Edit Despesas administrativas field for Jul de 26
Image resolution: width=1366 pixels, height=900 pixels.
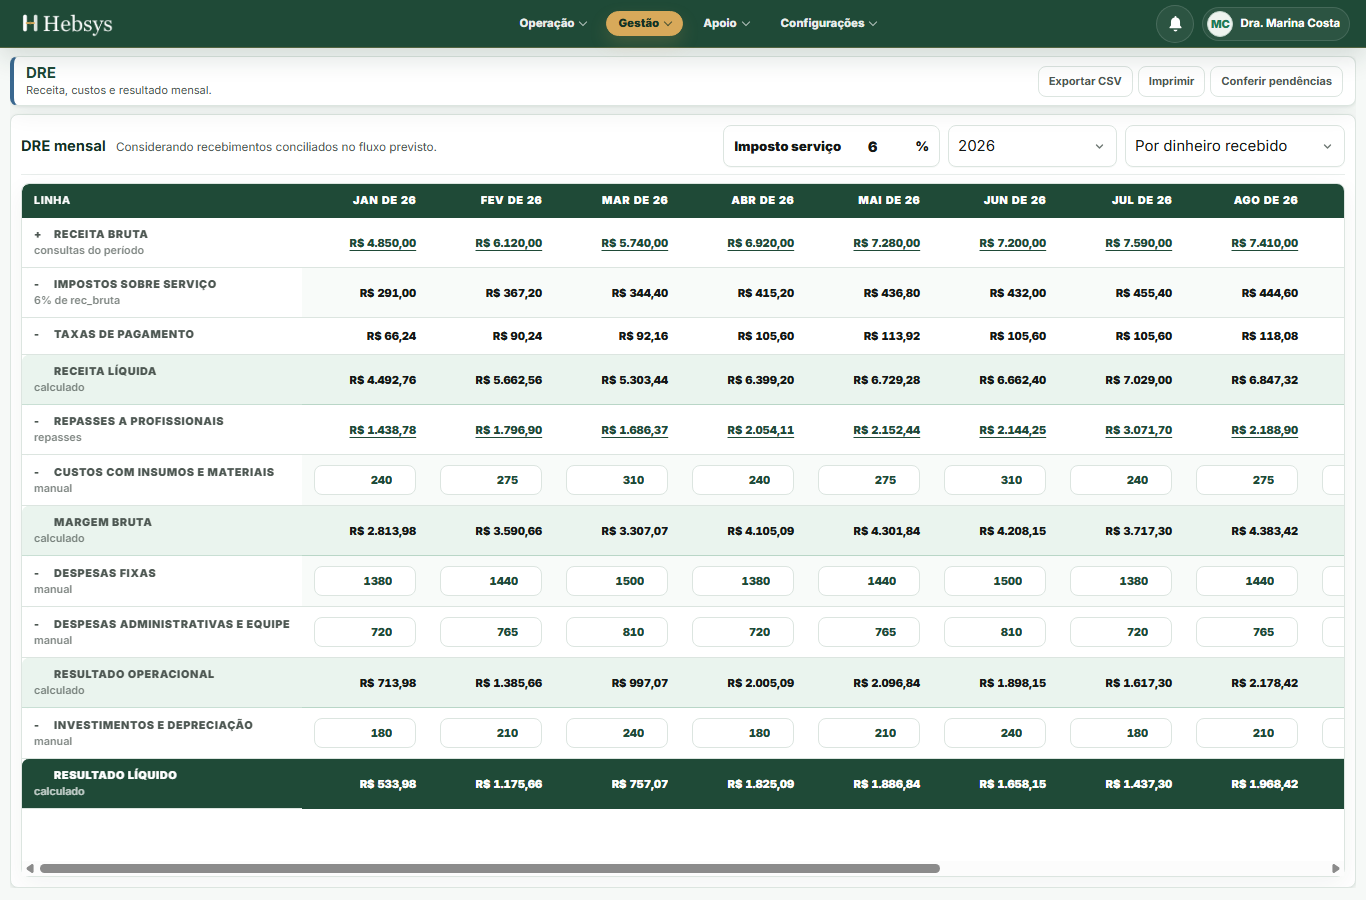[1121, 632]
